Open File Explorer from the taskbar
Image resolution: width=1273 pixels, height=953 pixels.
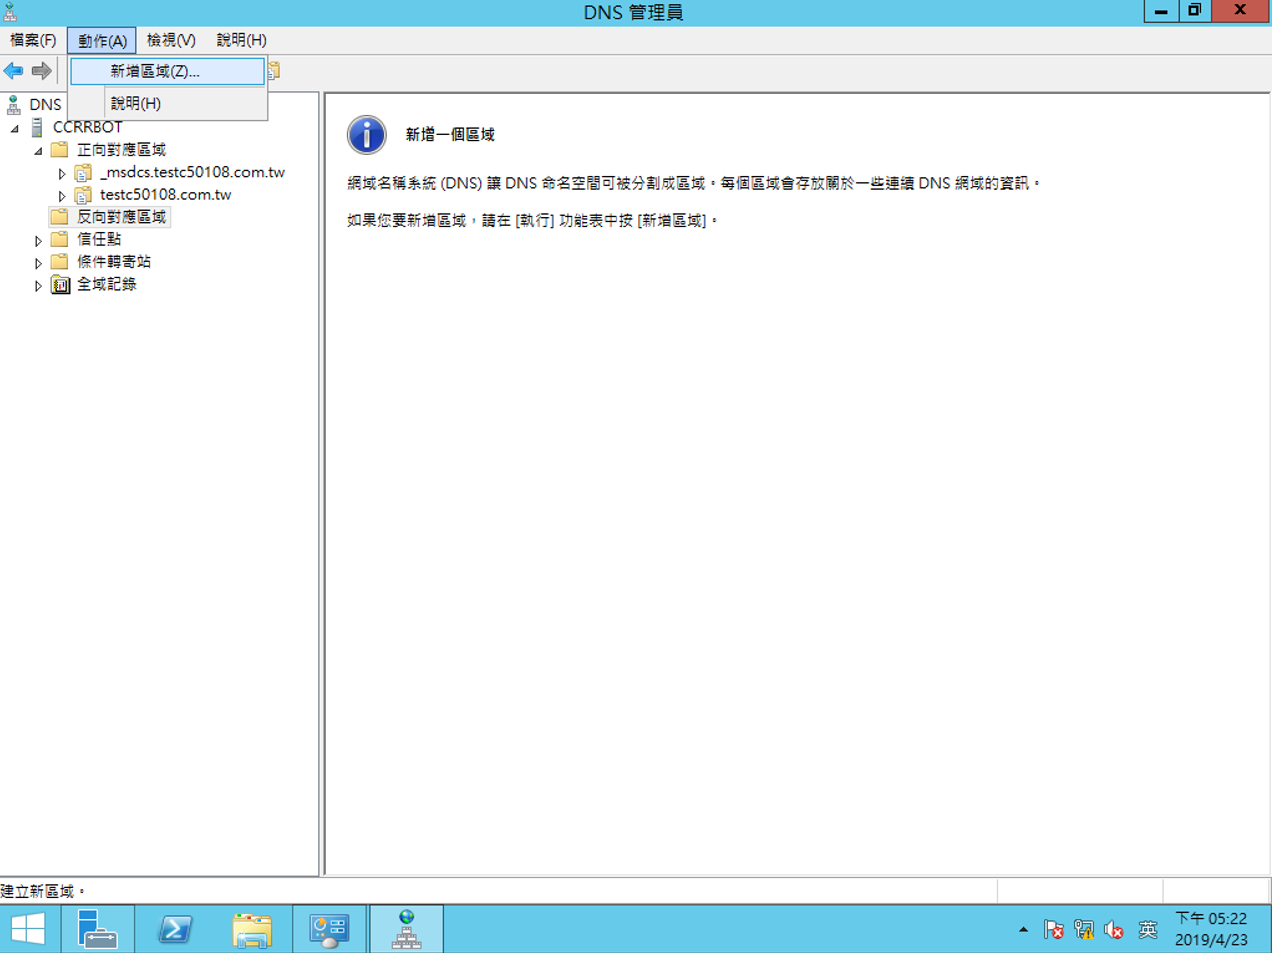click(252, 930)
